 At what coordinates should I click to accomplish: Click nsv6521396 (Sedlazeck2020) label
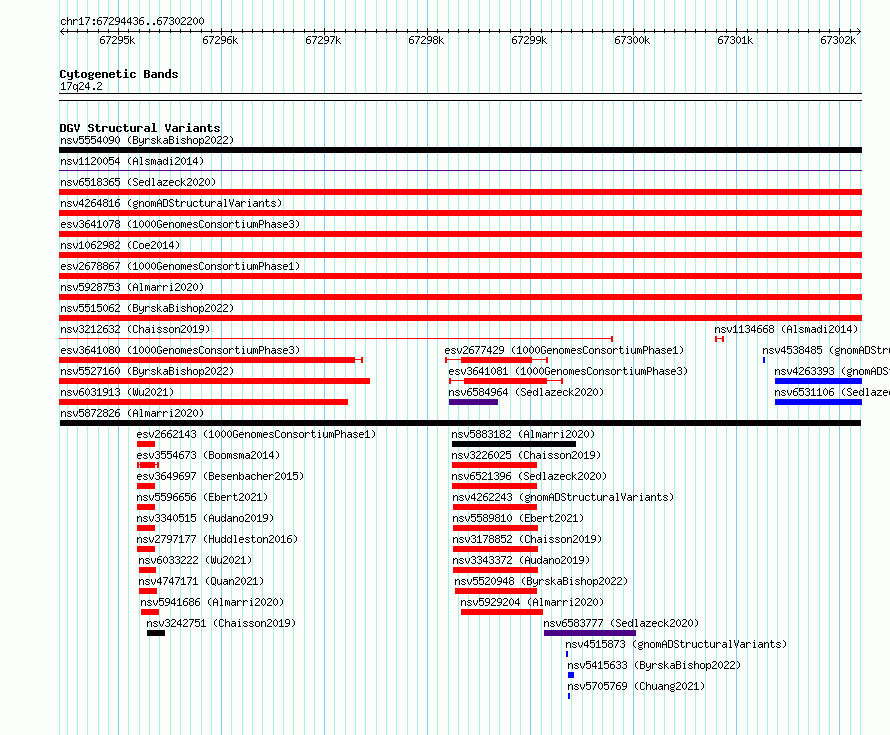point(529,476)
